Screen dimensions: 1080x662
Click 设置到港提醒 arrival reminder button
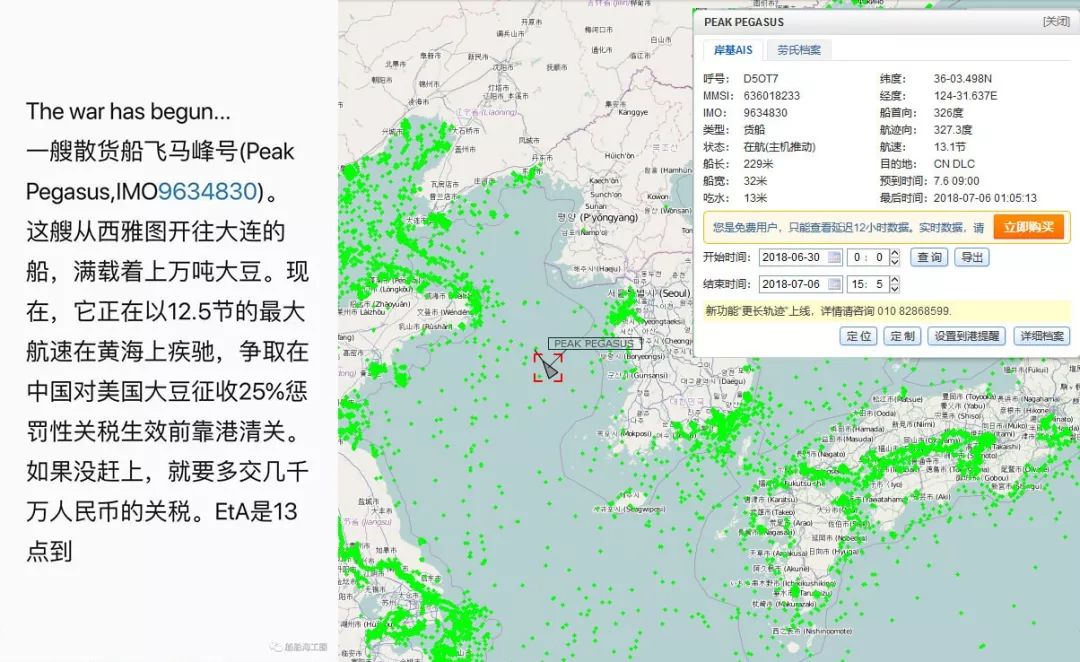pyautogui.click(x=967, y=336)
